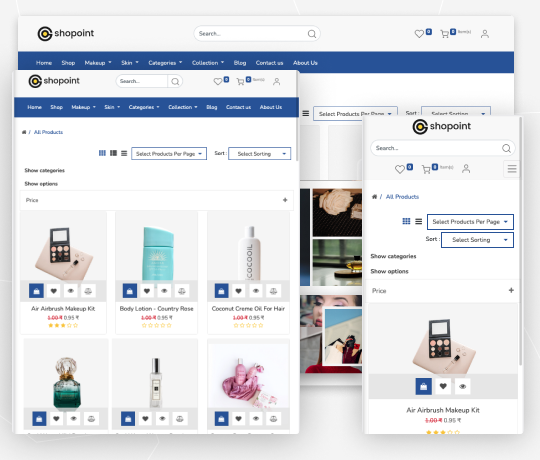This screenshot has height=460, width=540.
Task: Click star rating under Air Airbrush Makeup Kit
Action: click(x=63, y=325)
